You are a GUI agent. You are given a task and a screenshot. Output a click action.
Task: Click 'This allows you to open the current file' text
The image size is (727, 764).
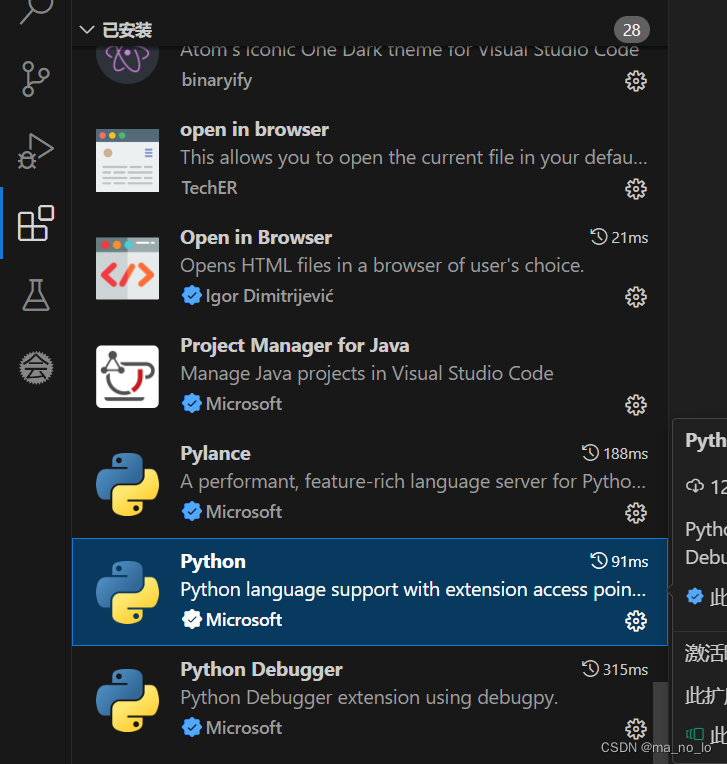pos(414,158)
